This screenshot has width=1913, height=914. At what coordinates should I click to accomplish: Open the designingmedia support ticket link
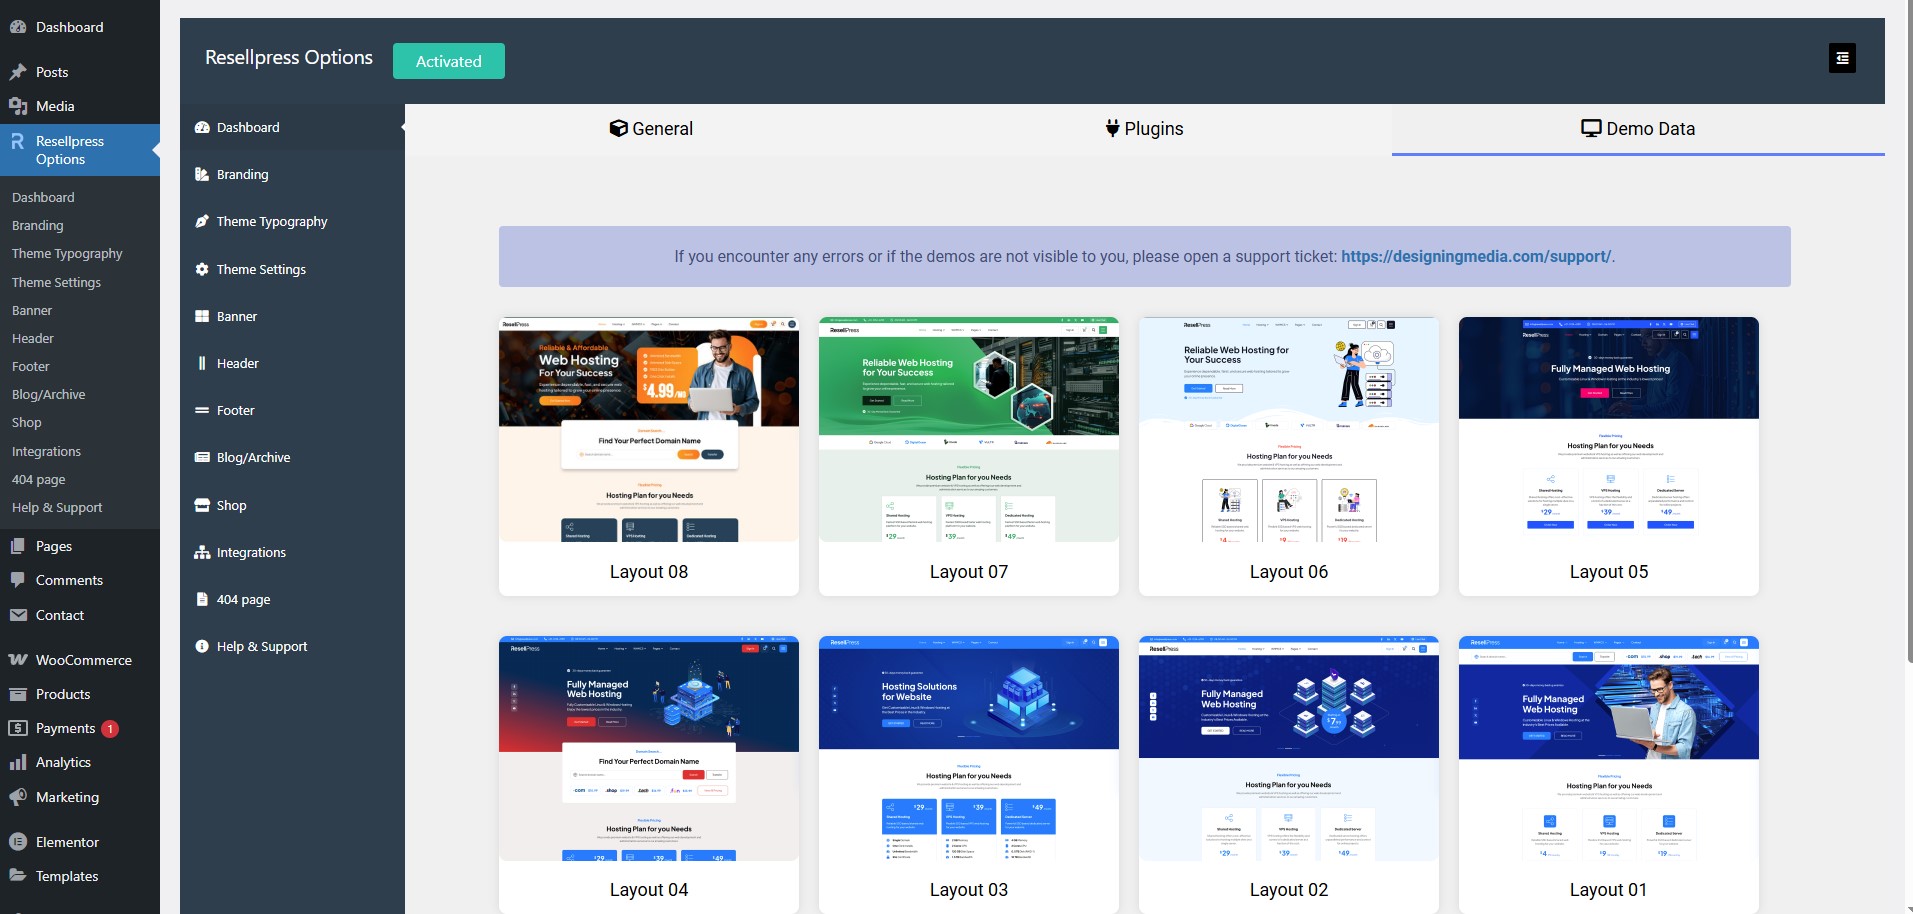point(1476,256)
